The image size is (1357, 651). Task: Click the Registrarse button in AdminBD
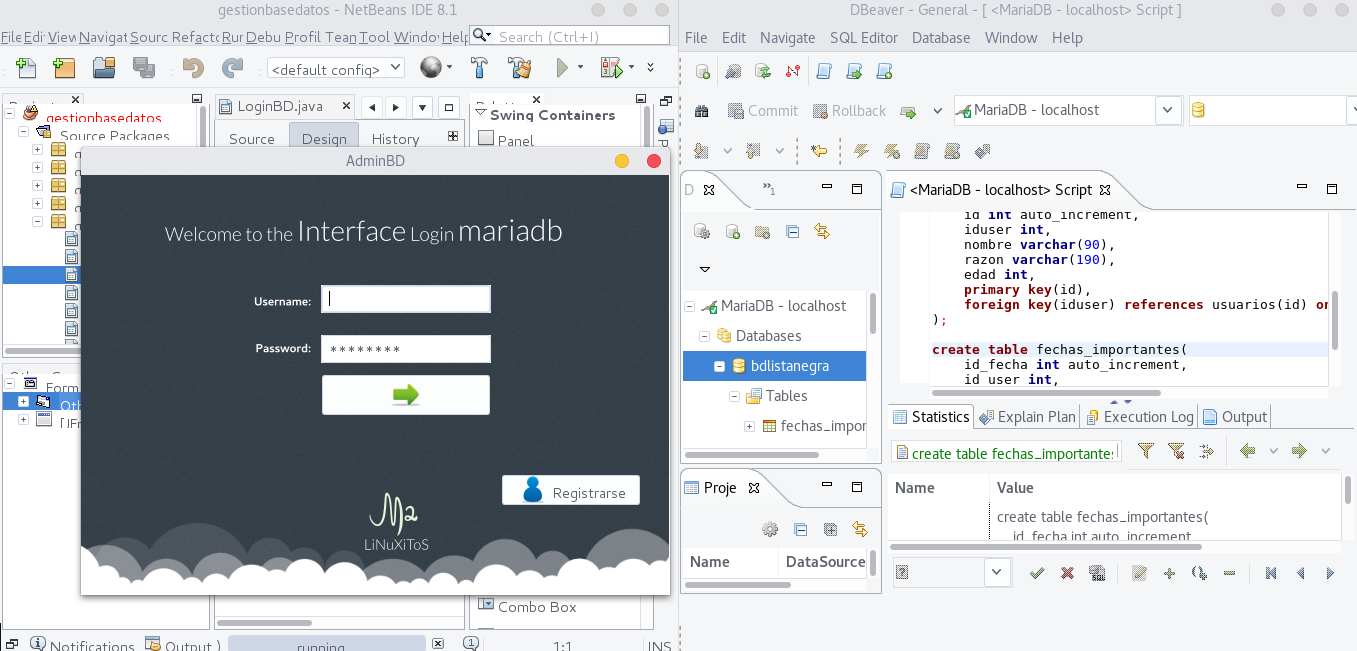[571, 491]
